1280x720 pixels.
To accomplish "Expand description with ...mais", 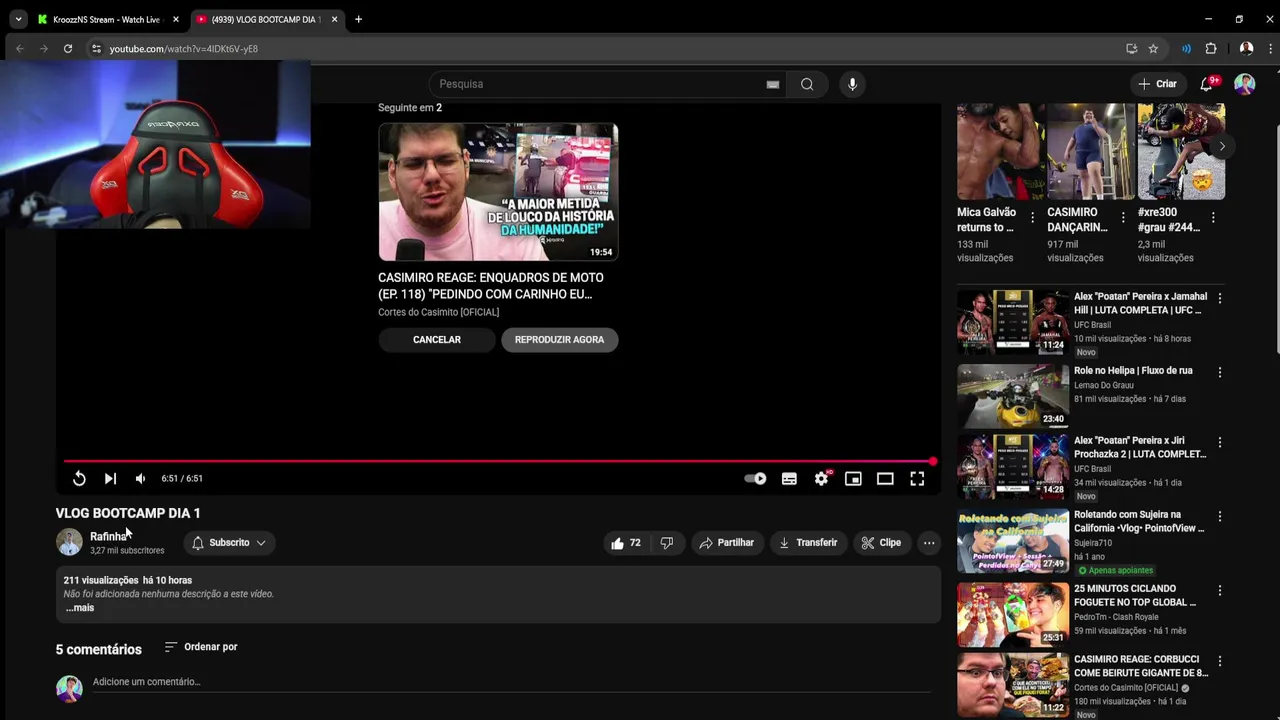I will coord(80,608).
